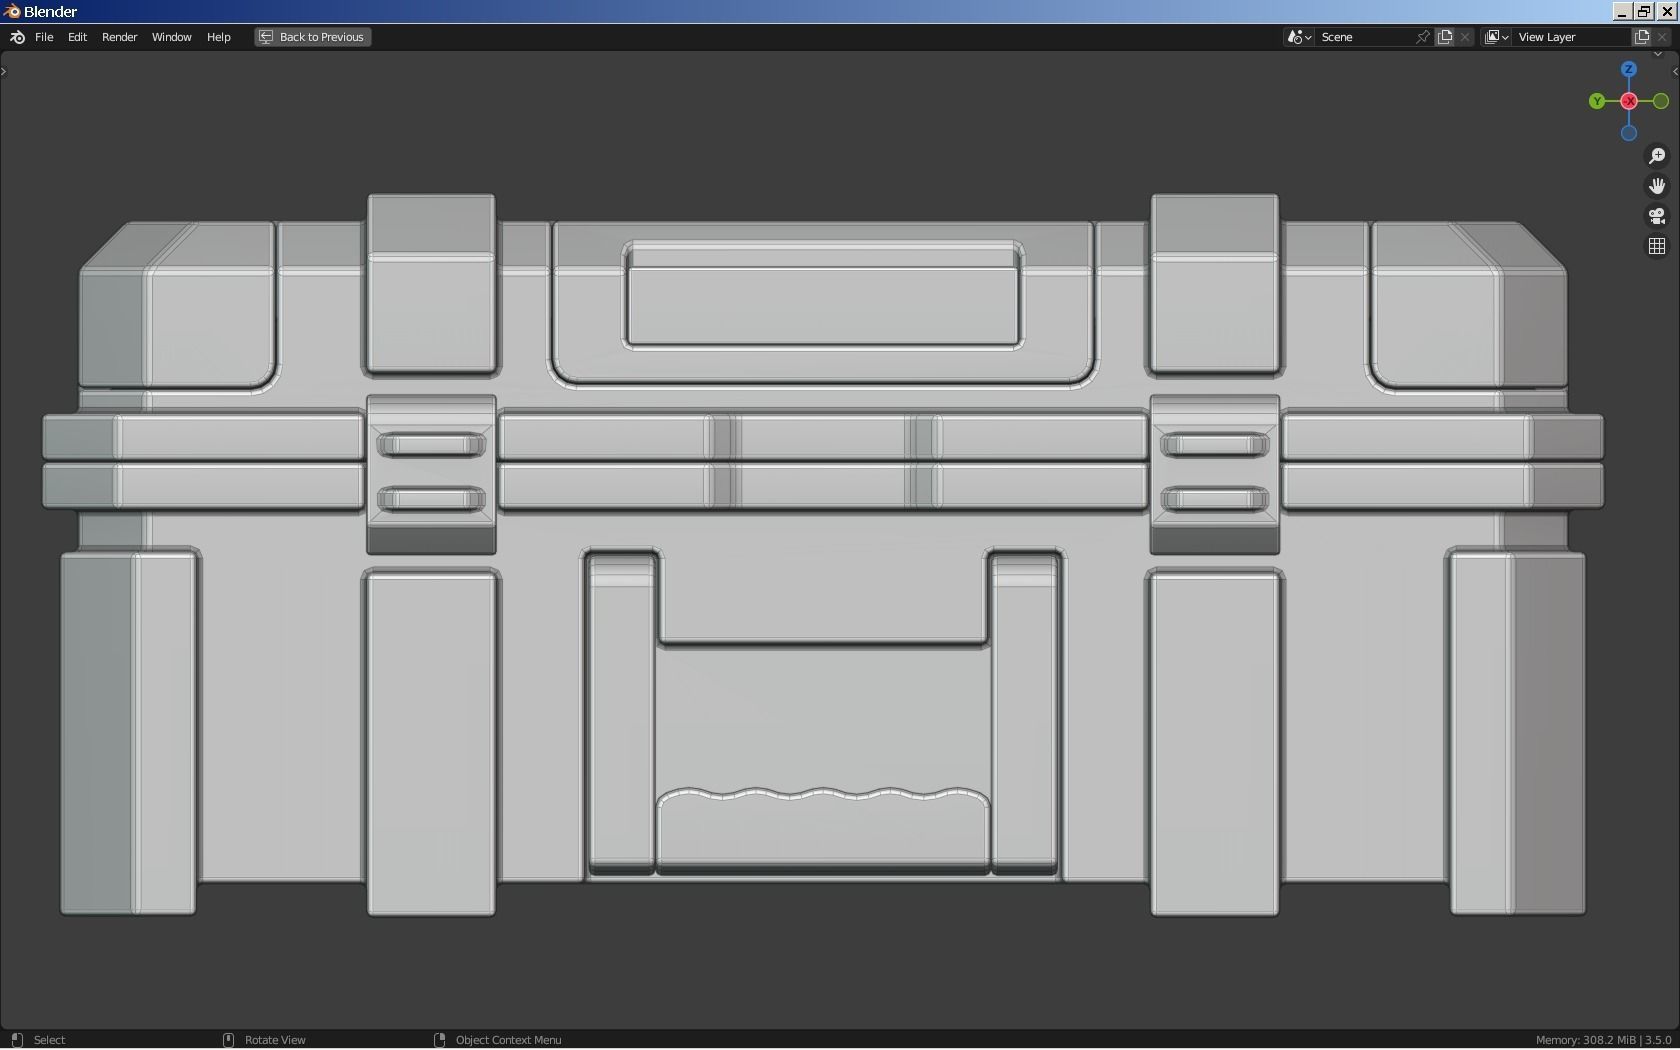Open the Render menu

pyautogui.click(x=119, y=37)
